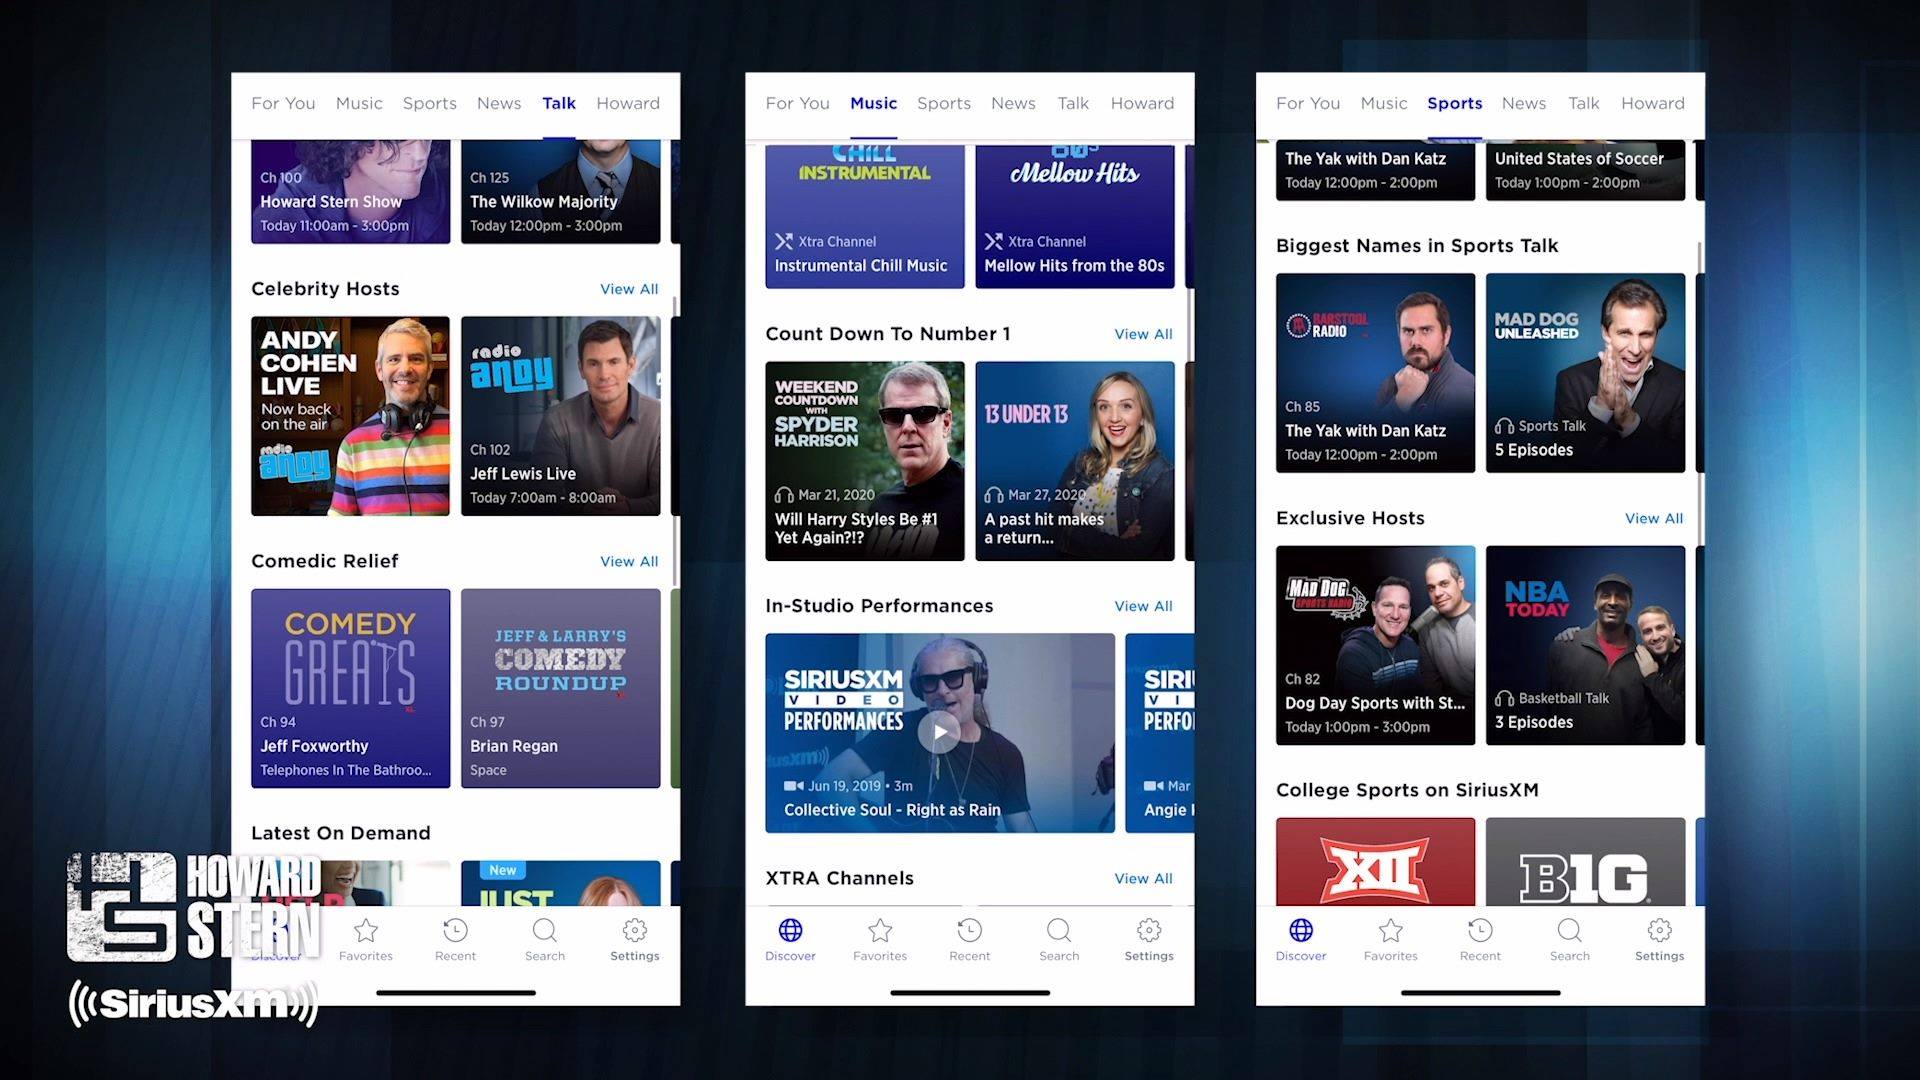Image resolution: width=1920 pixels, height=1080 pixels.
Task: Open The Wilkow Majority Ch 125 card
Action: click(x=561, y=192)
